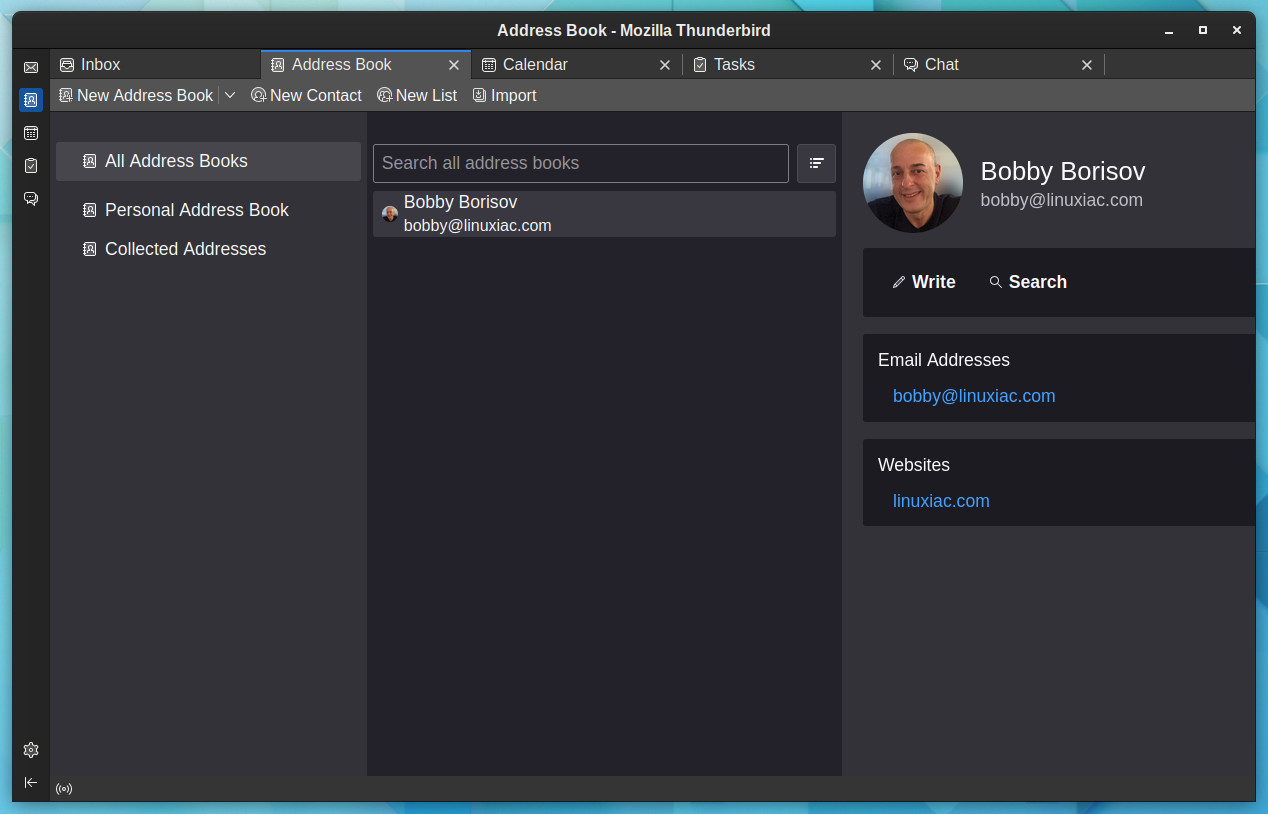1268x814 pixels.
Task: Click New Address Book toolbar button
Action: [136, 95]
